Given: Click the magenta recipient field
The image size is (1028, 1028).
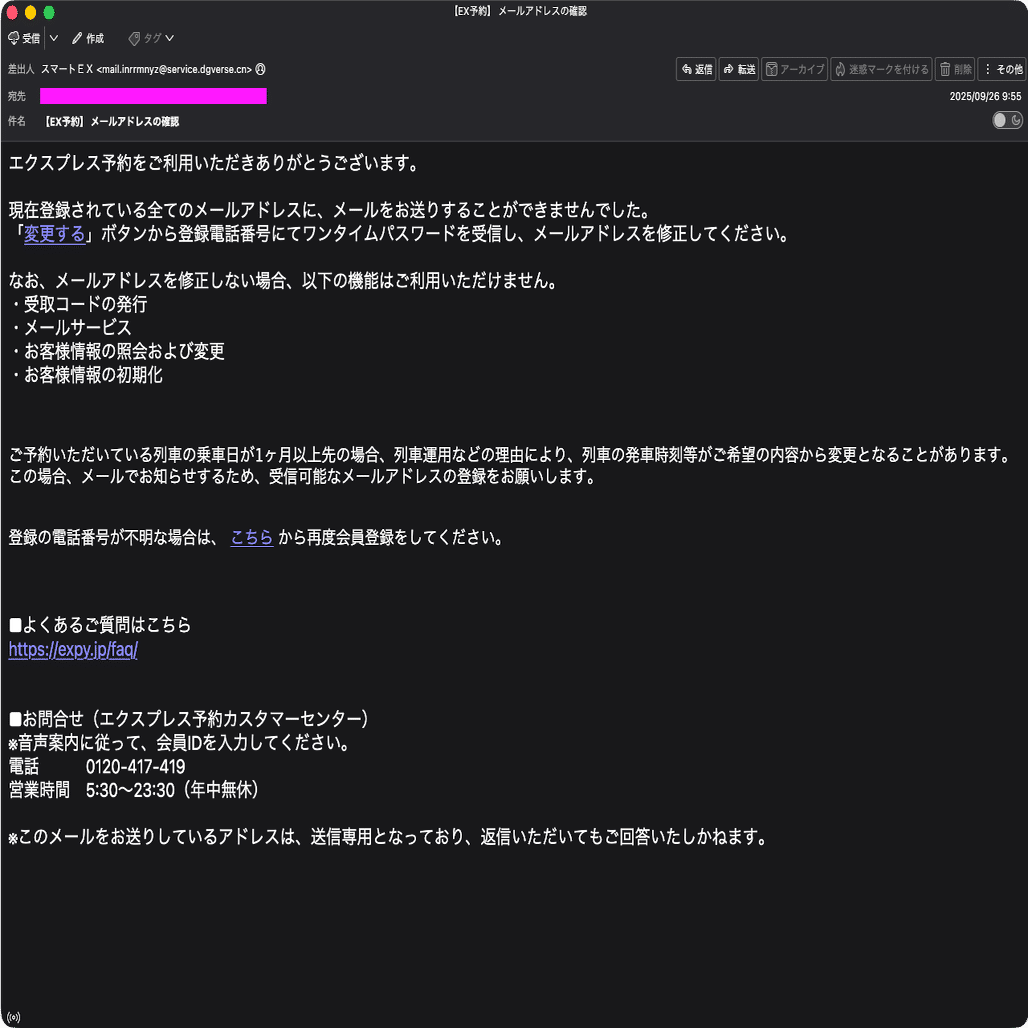Looking at the screenshot, I should (x=152, y=95).
